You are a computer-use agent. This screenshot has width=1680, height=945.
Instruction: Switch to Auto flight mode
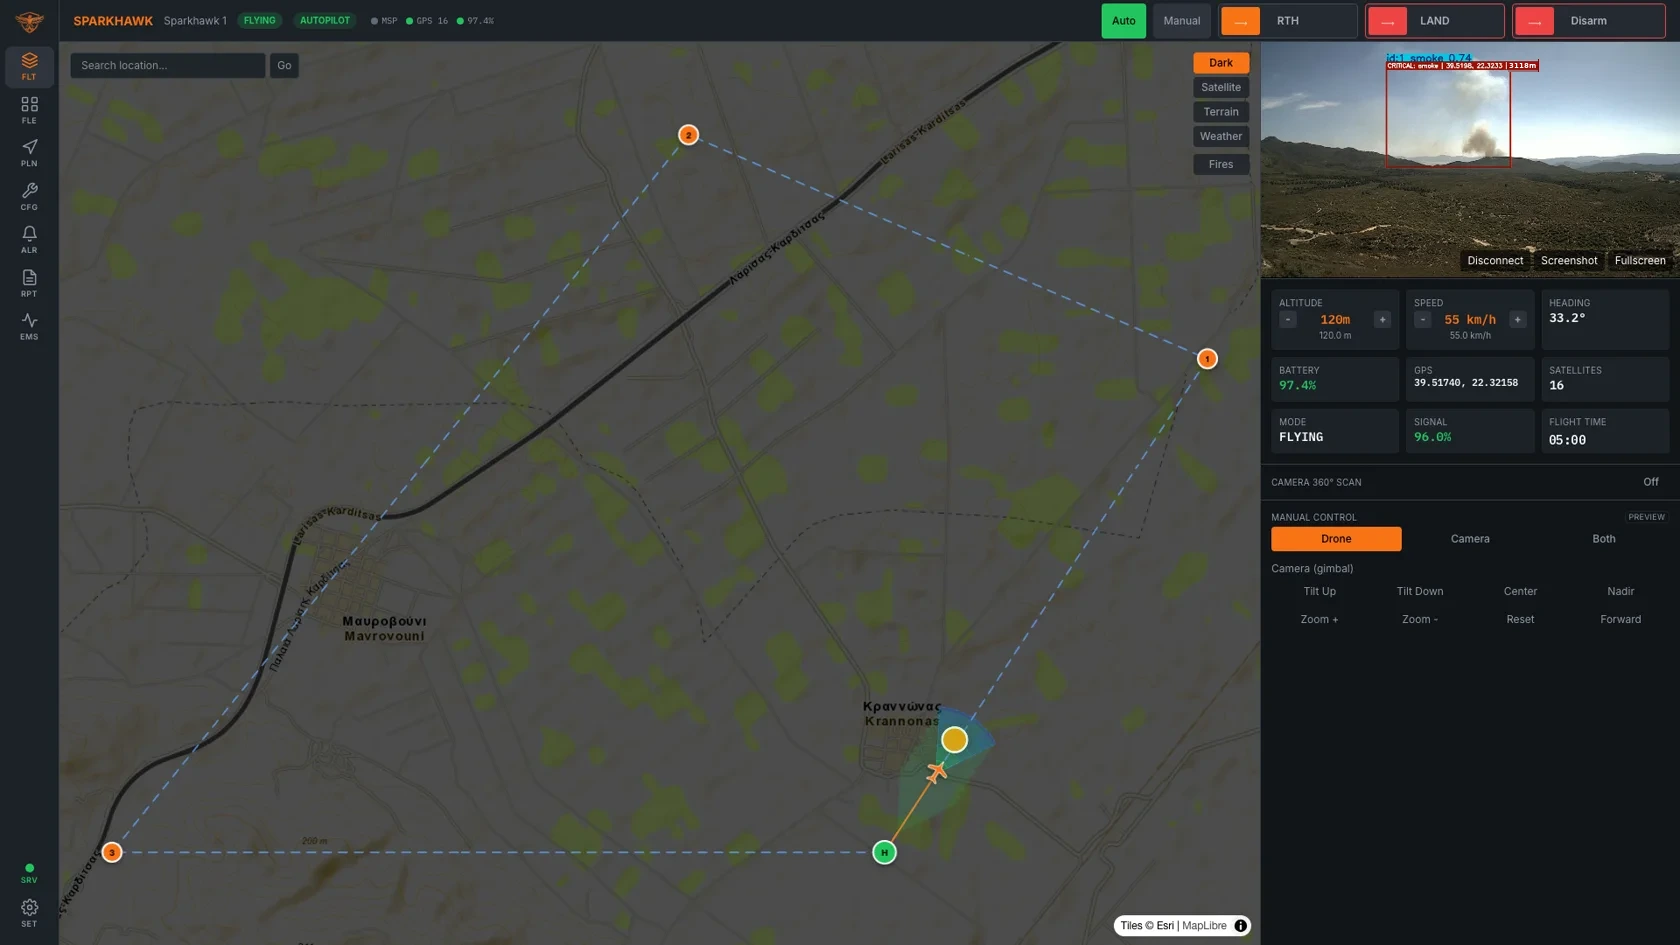coord(1123,21)
